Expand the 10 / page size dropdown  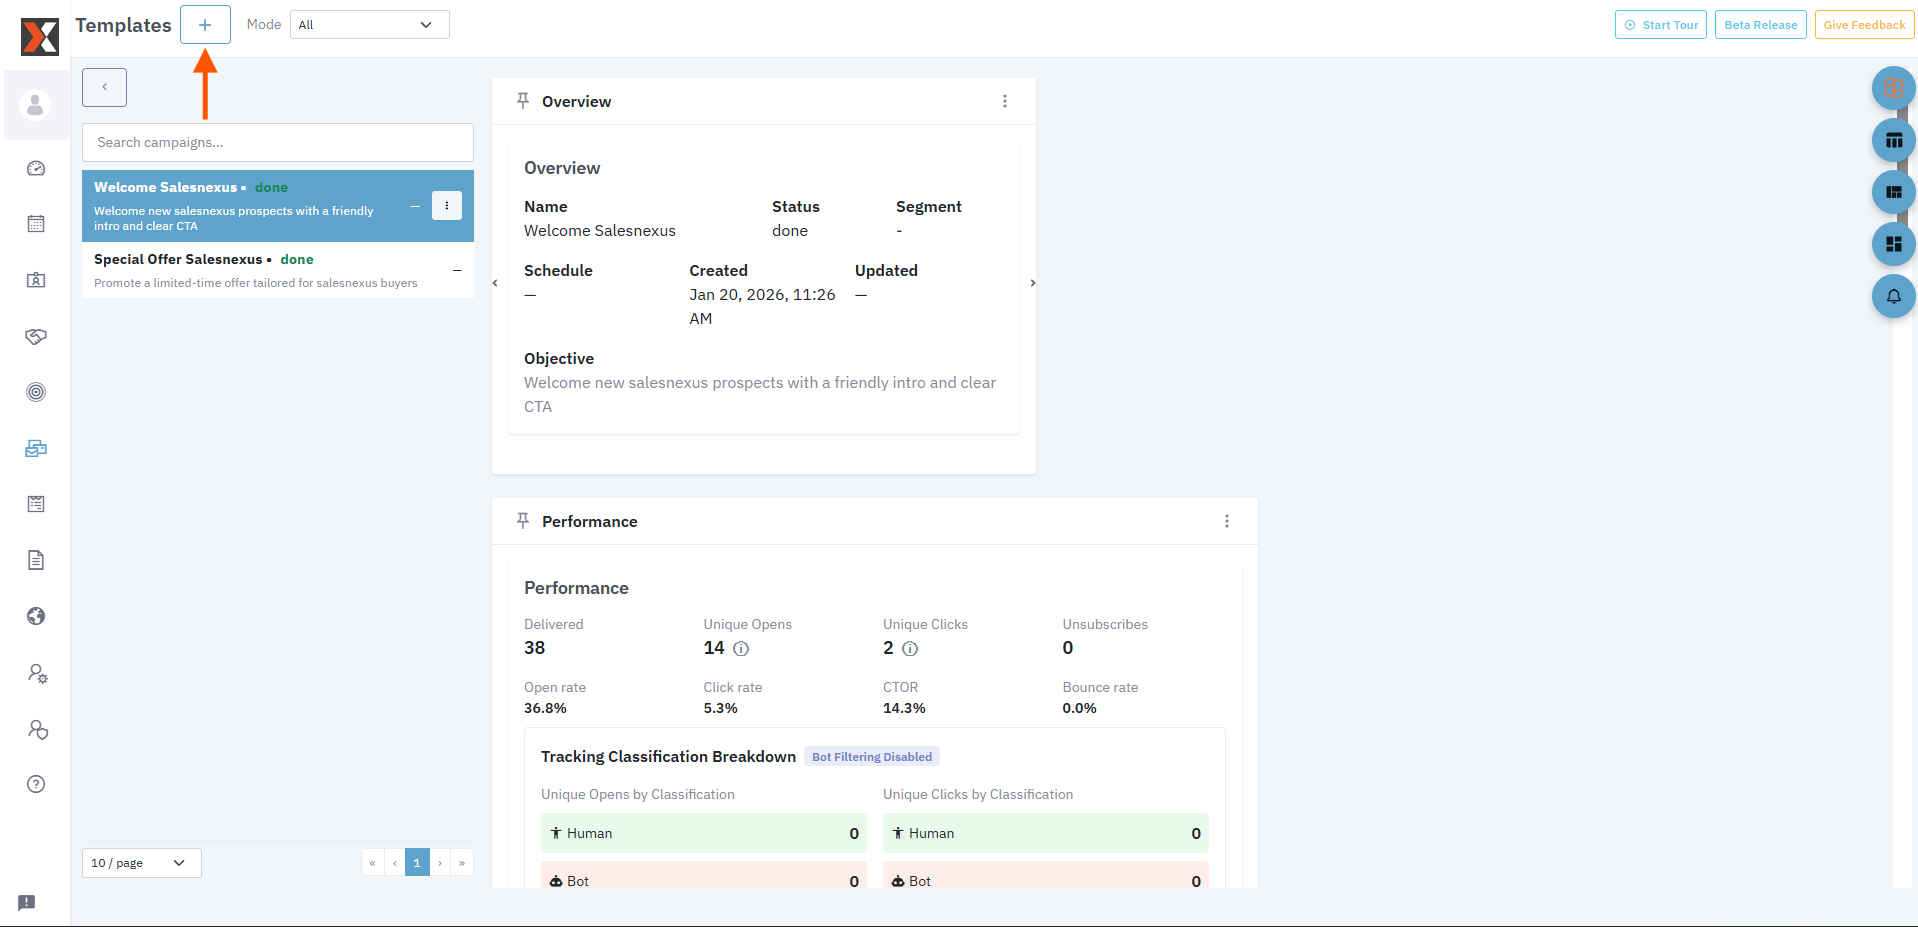141,863
